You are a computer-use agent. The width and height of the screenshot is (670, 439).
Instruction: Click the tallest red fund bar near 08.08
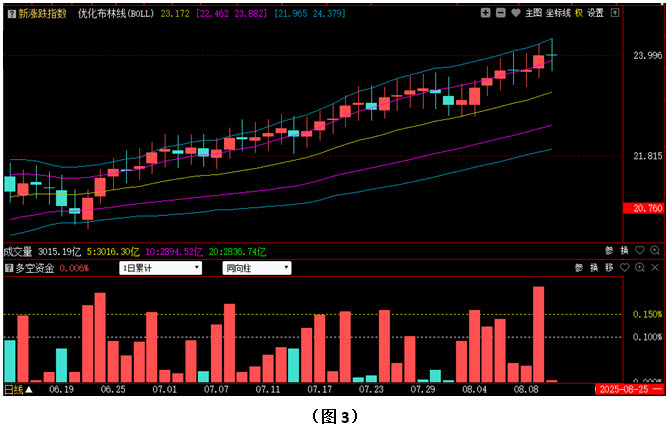coord(538,334)
